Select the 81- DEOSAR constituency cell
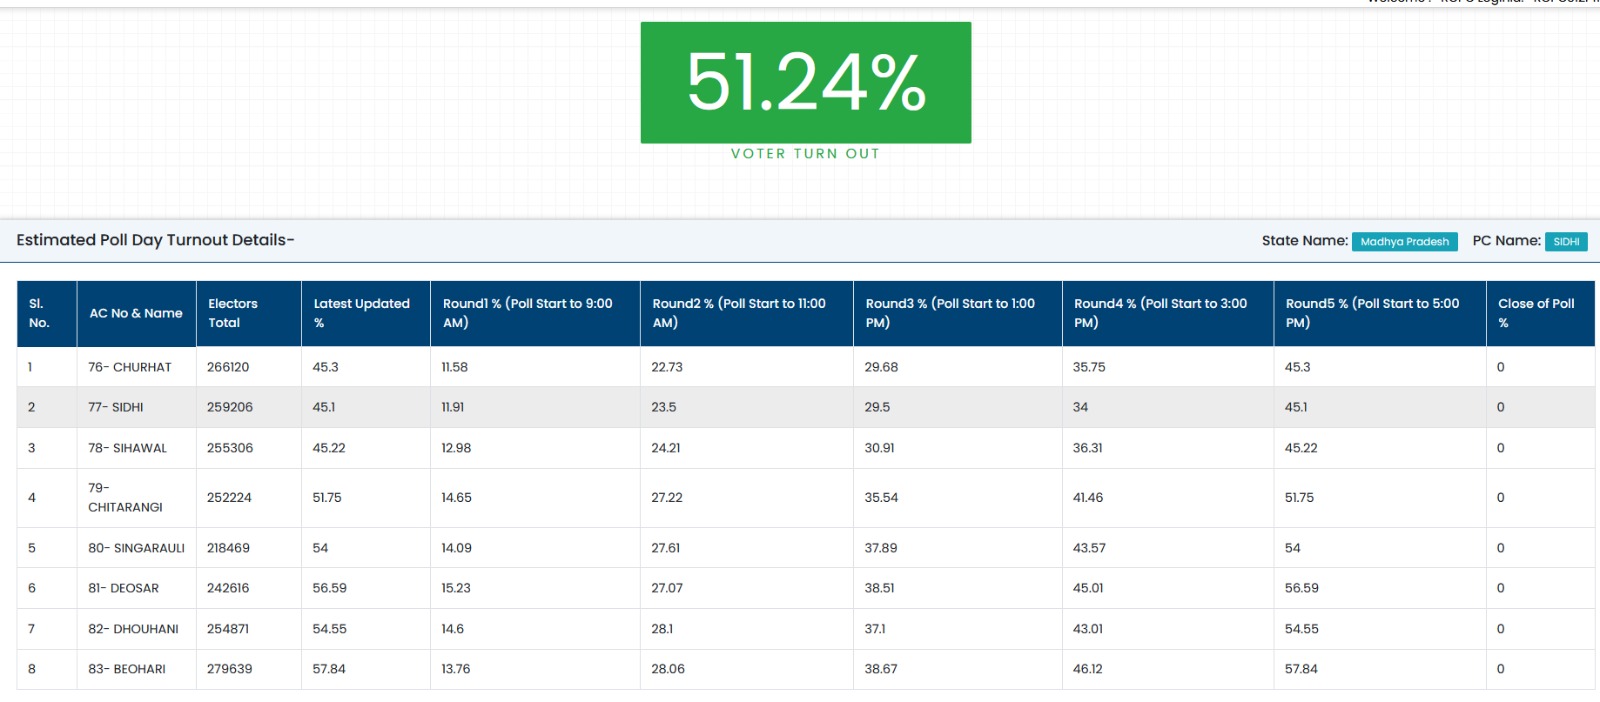Screen dimensions: 1600x702 tap(136, 588)
